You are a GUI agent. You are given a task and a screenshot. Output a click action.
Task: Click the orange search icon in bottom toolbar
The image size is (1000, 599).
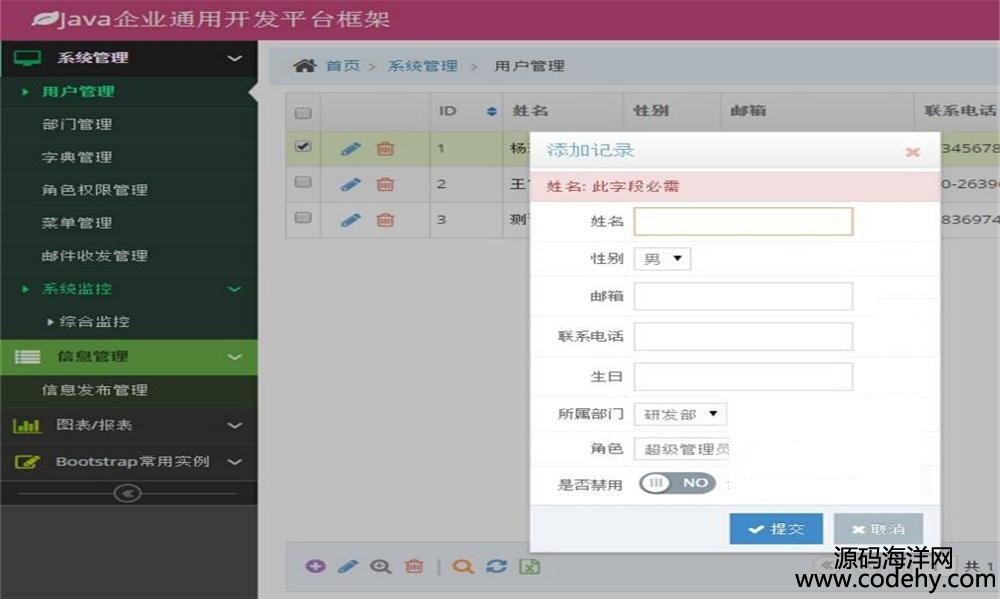coord(462,566)
